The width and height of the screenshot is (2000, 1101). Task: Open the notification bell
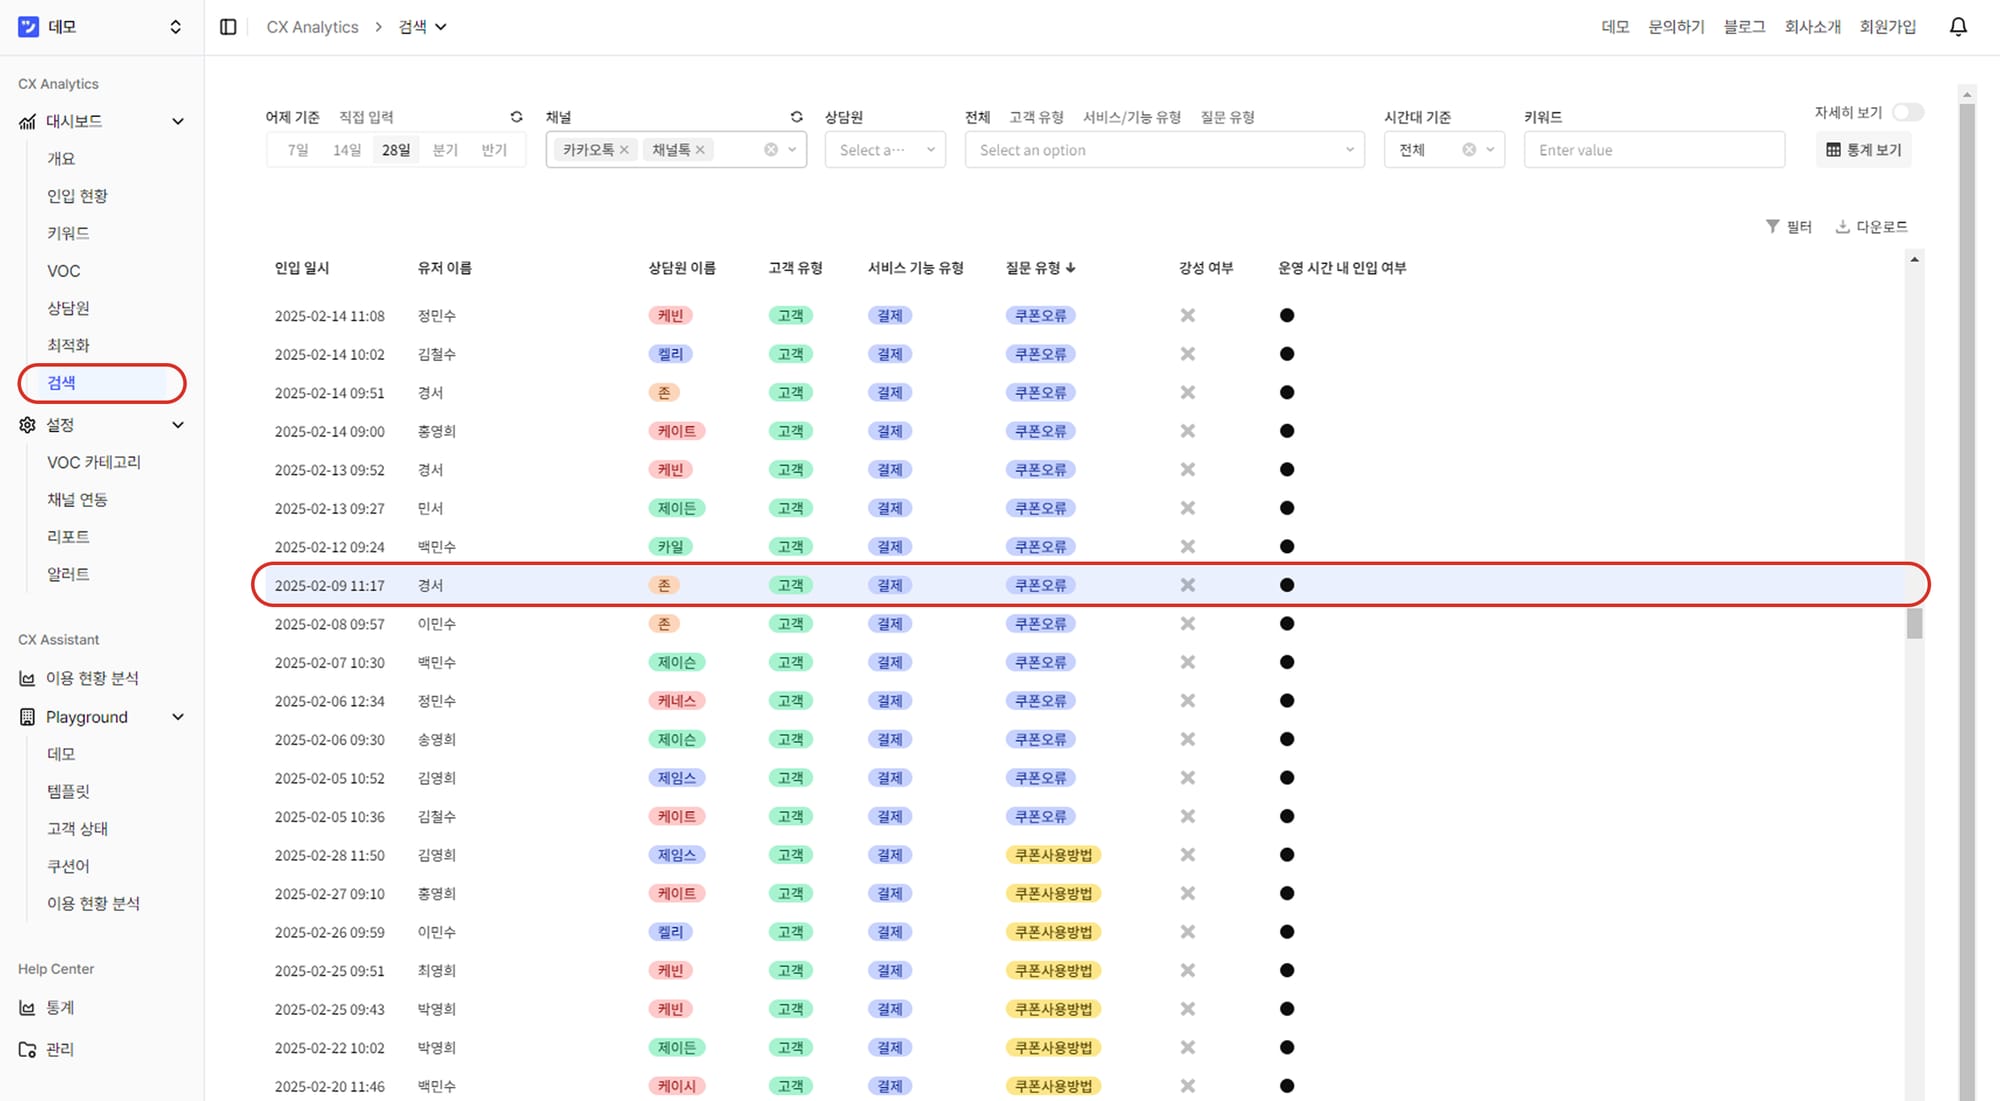pyautogui.click(x=1957, y=26)
